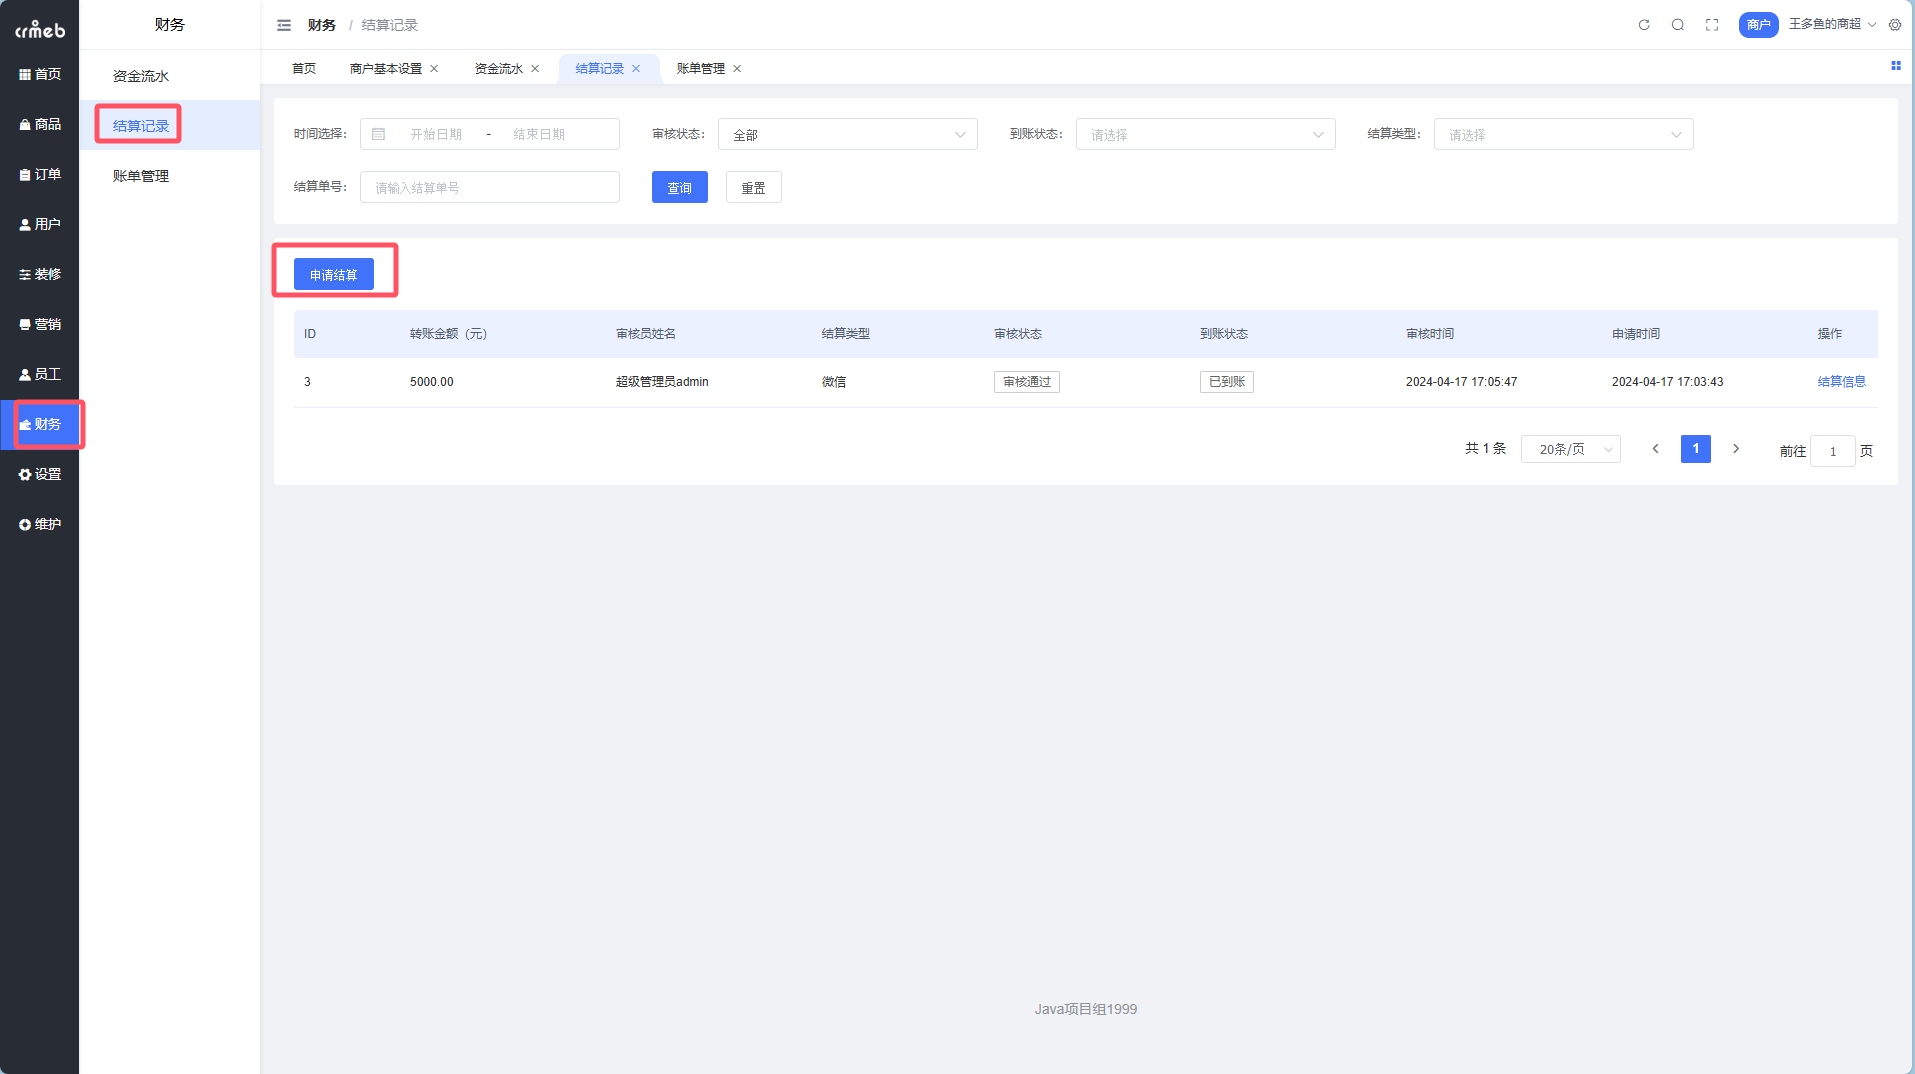Viewport: 1915px width, 1074px height.
Task: Open 订单 section in sidebar
Action: pos(40,174)
